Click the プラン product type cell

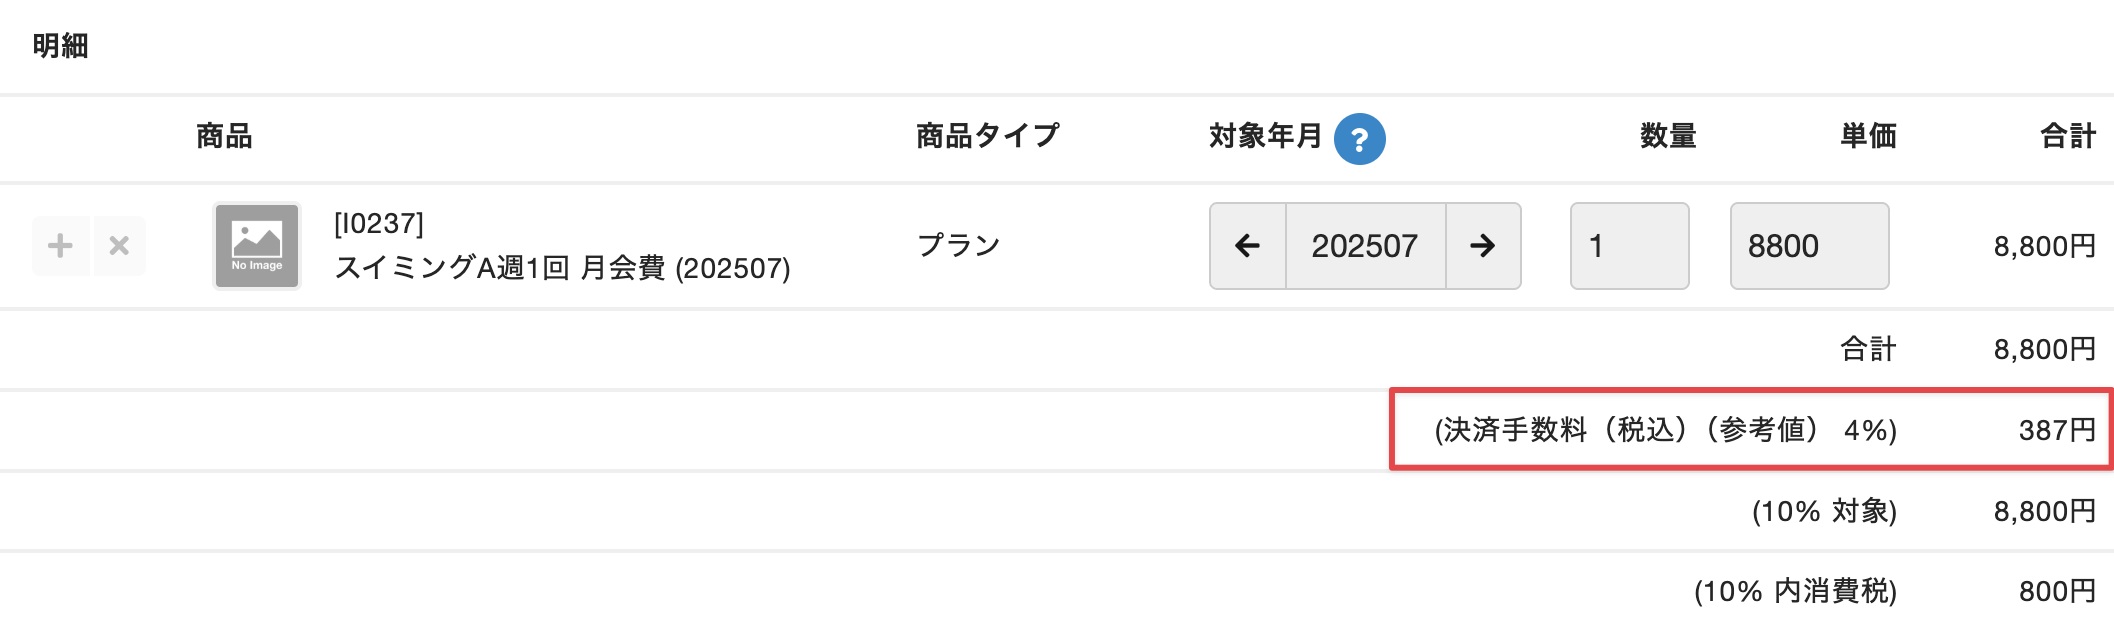[959, 246]
